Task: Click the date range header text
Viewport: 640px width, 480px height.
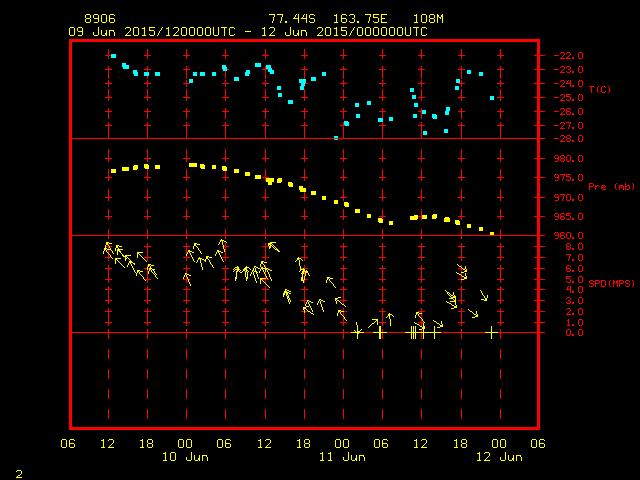Action: tap(248, 32)
